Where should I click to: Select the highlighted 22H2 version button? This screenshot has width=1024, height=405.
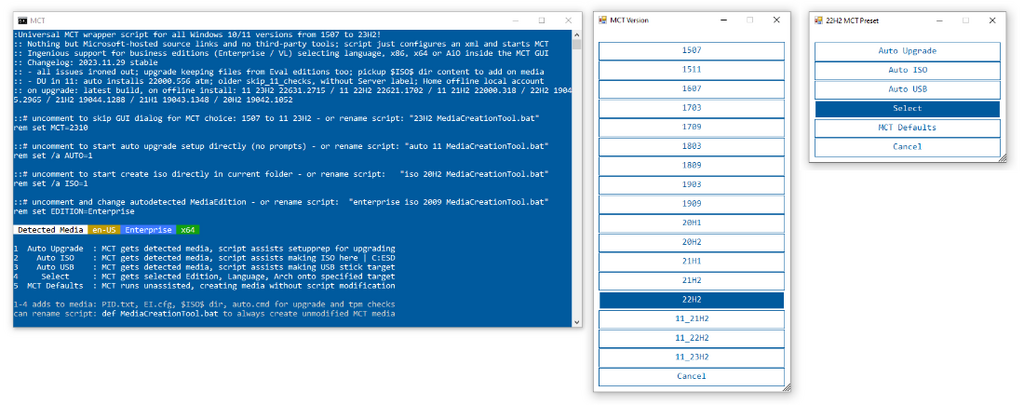(692, 300)
